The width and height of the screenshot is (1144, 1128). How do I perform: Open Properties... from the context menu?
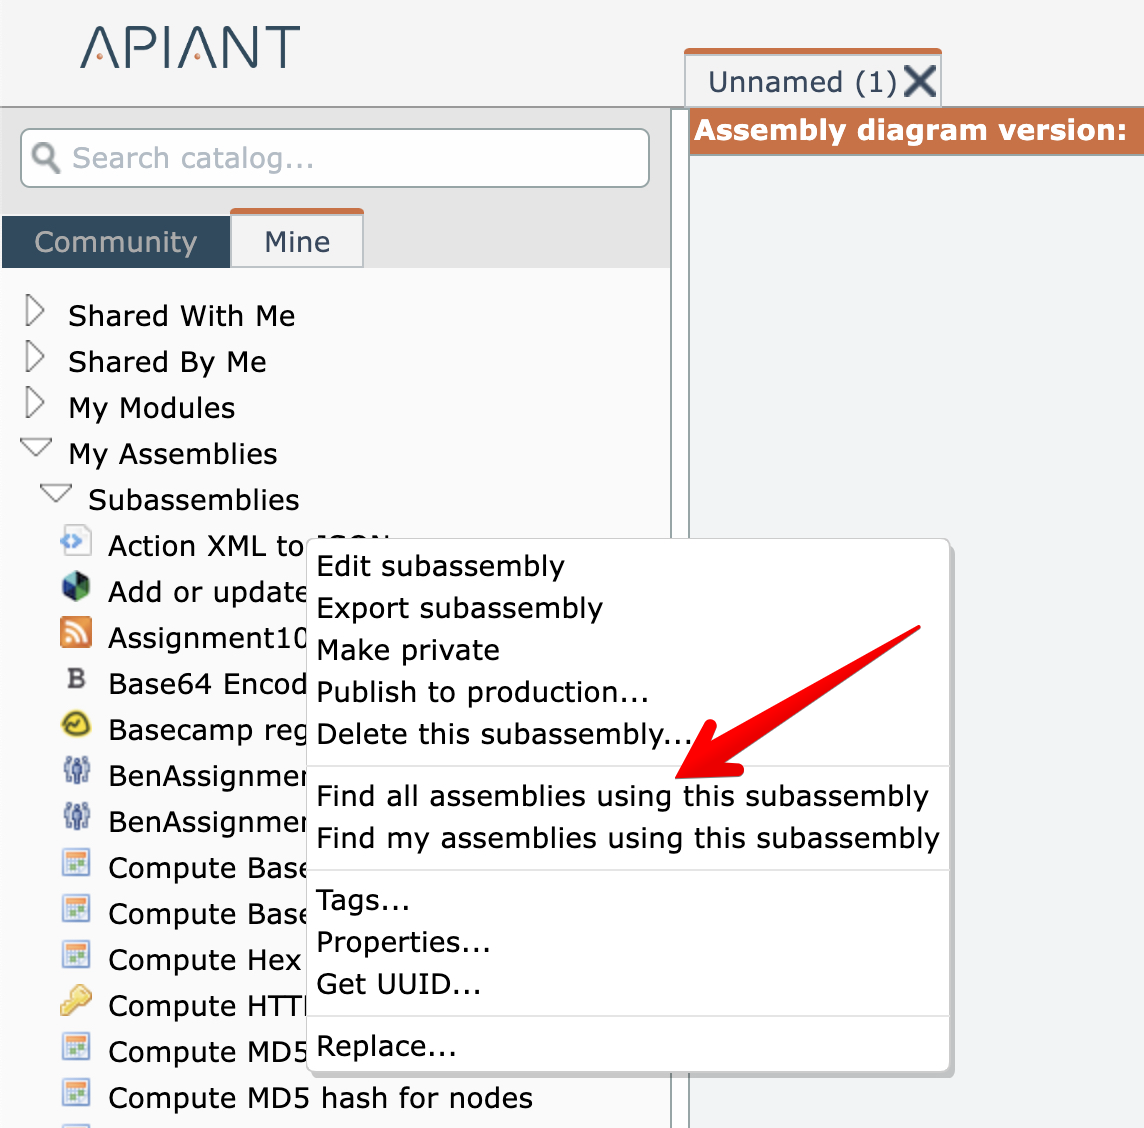tap(403, 942)
